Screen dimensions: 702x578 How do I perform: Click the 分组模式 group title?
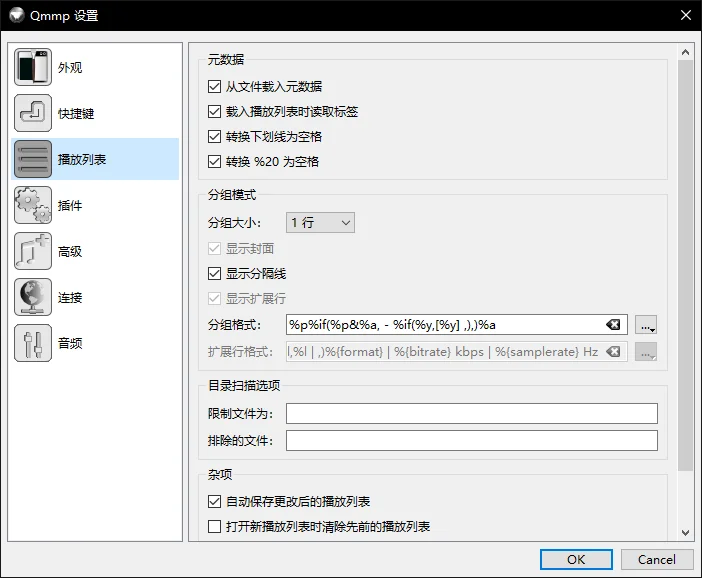232,195
